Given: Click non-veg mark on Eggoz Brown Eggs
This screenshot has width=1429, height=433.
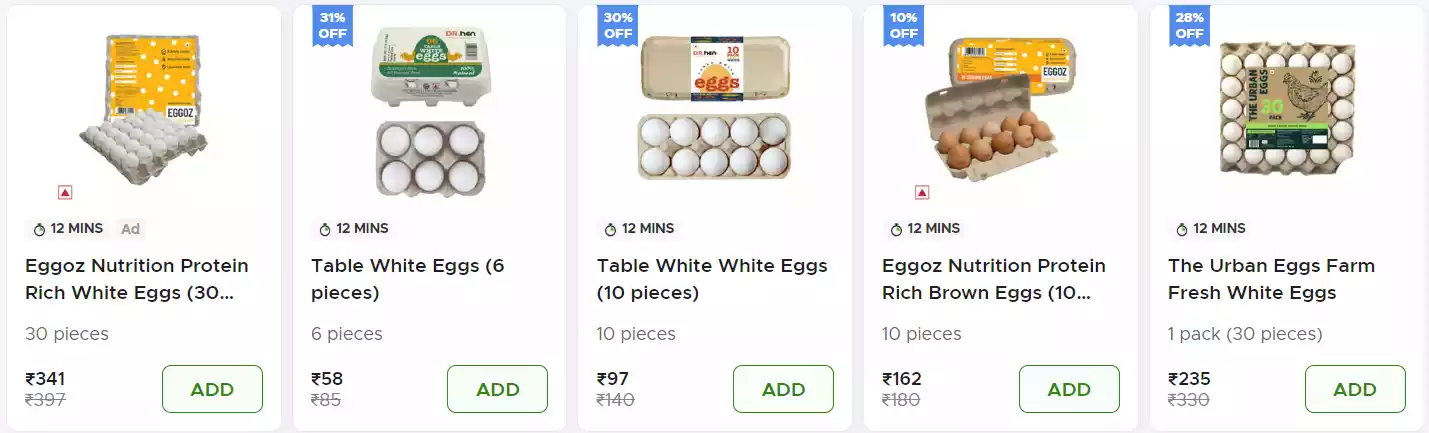Looking at the screenshot, I should [922, 192].
